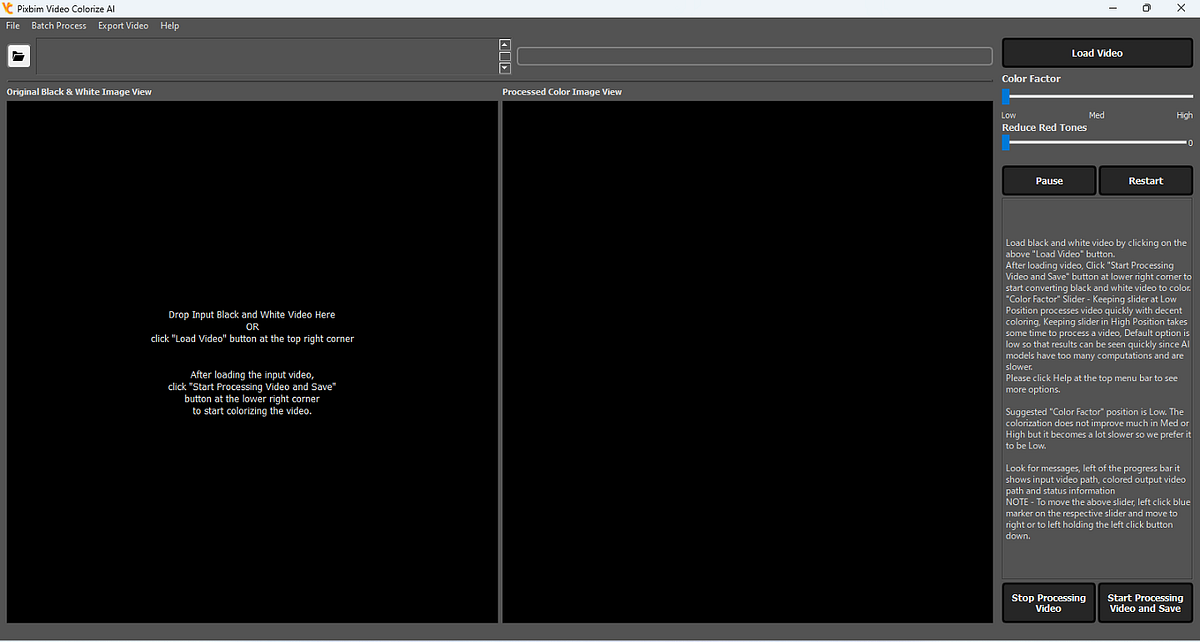Click the "Color Factor" heading label
The image size is (1200, 642).
(1031, 79)
